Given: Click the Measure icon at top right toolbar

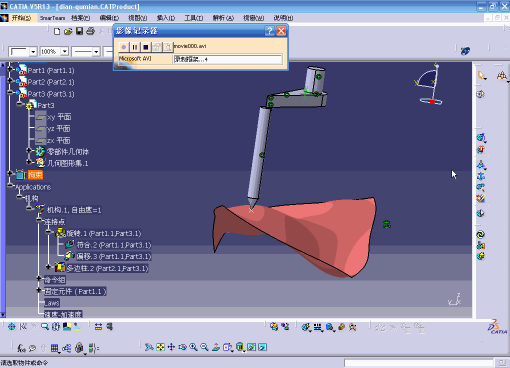Looking at the screenshot, I should 502,76.
